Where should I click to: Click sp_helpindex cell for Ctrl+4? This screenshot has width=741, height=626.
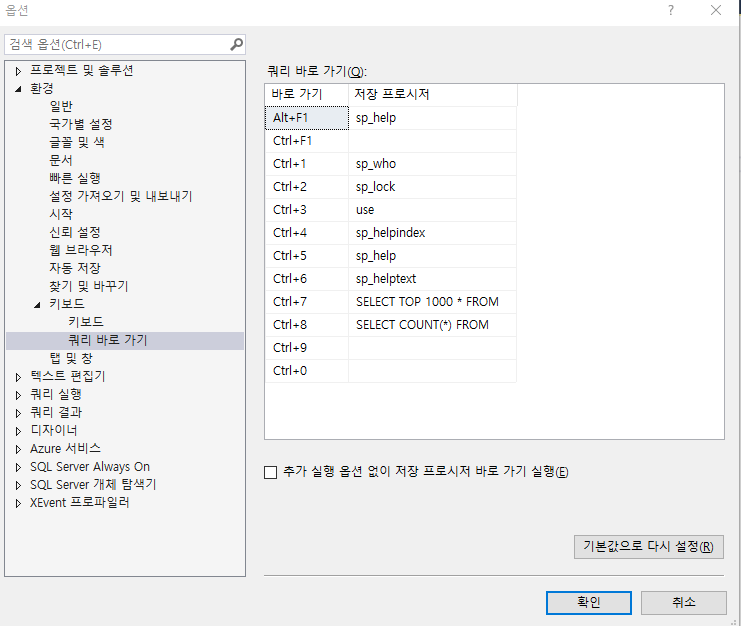coord(432,233)
